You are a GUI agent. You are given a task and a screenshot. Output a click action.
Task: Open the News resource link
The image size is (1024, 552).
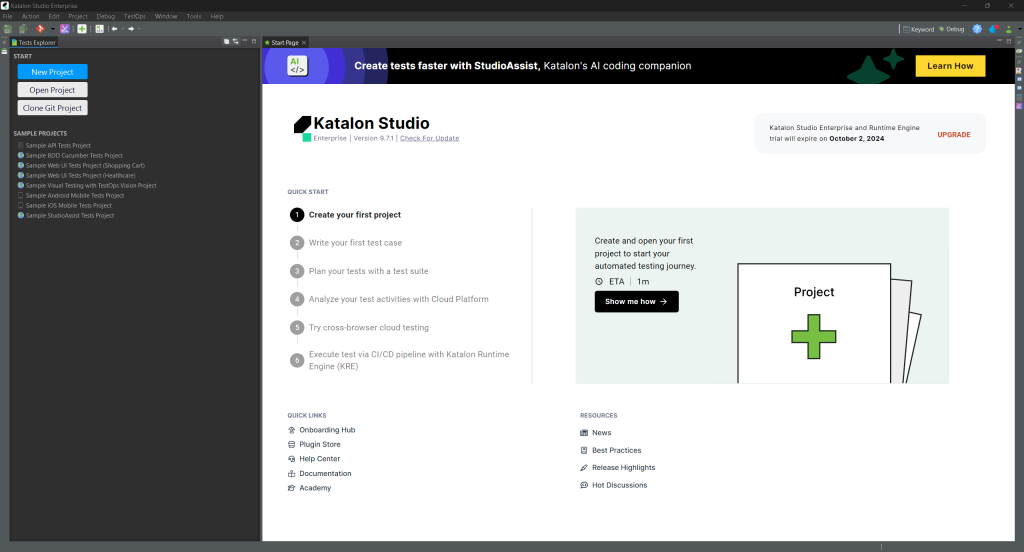(596, 432)
